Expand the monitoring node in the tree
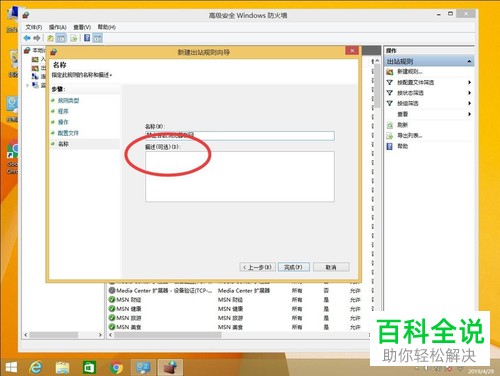The image size is (500, 376). pos(27,85)
